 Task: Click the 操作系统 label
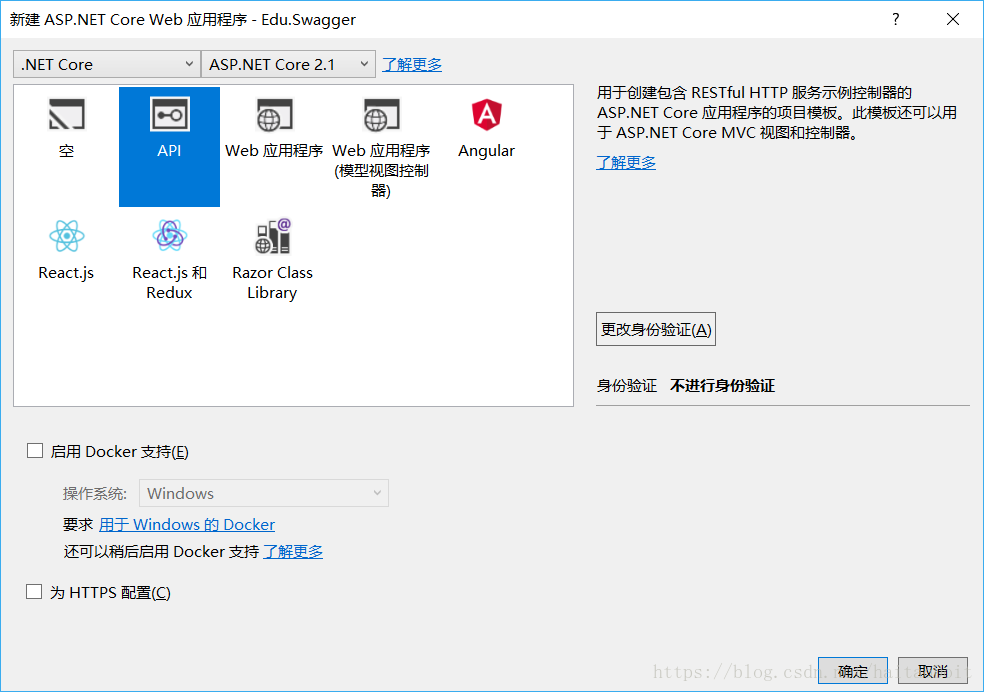point(95,494)
